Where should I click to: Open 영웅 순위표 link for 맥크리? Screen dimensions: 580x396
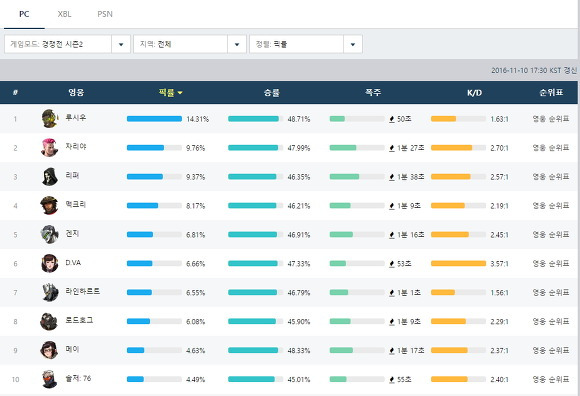(x=551, y=205)
